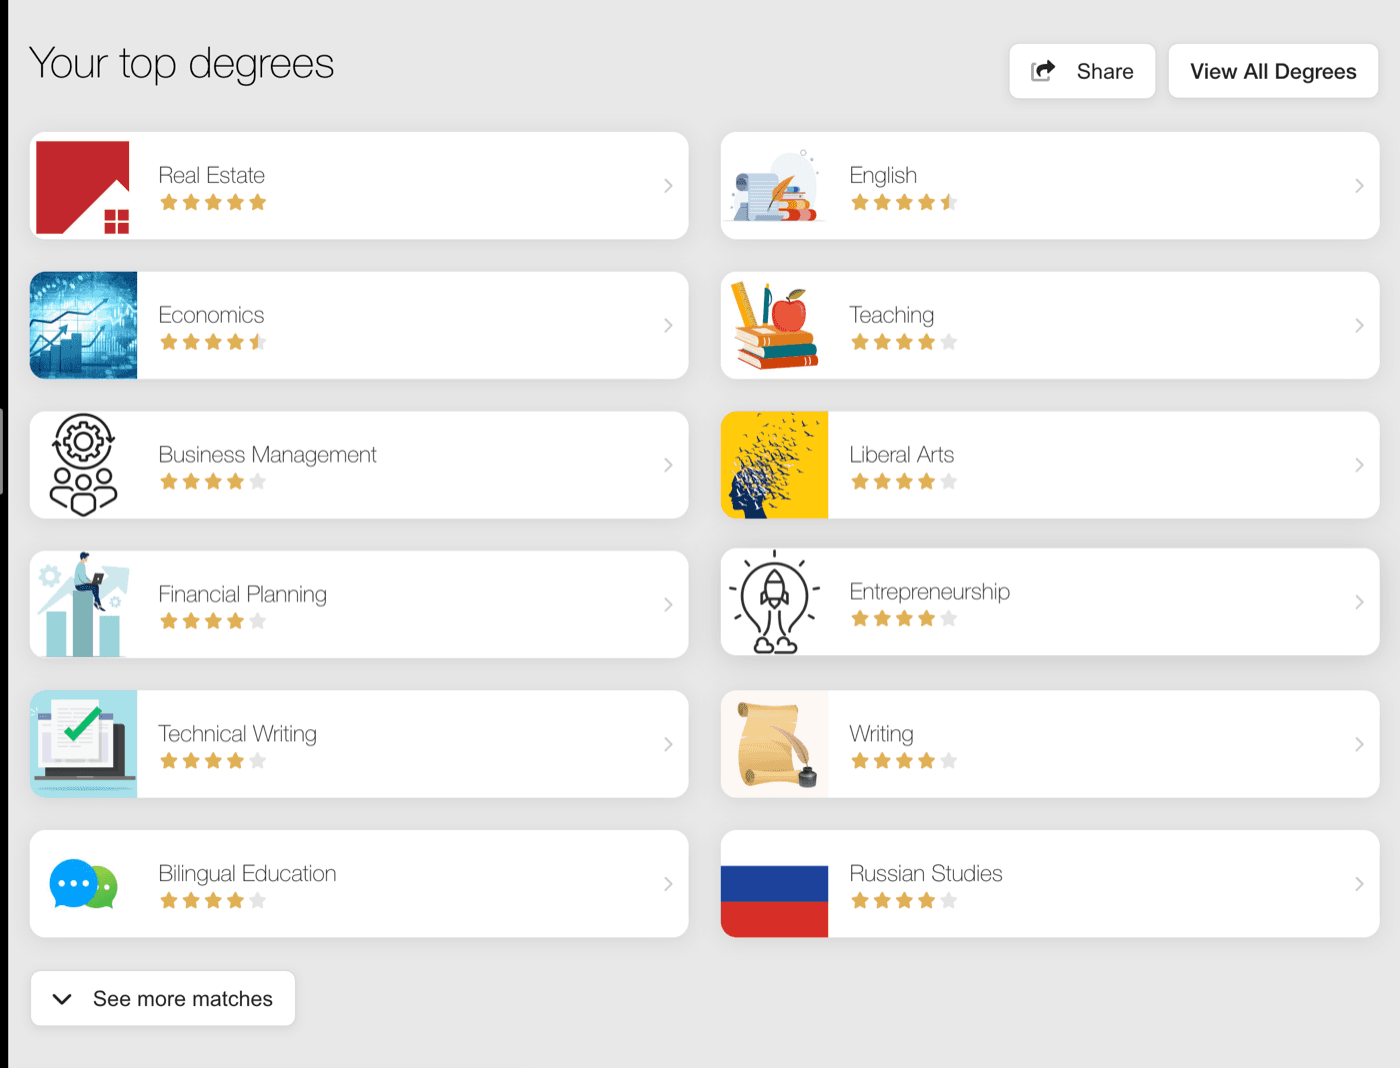Open Business Management via its chevron arrow
This screenshot has height=1068, width=1400.
668,465
